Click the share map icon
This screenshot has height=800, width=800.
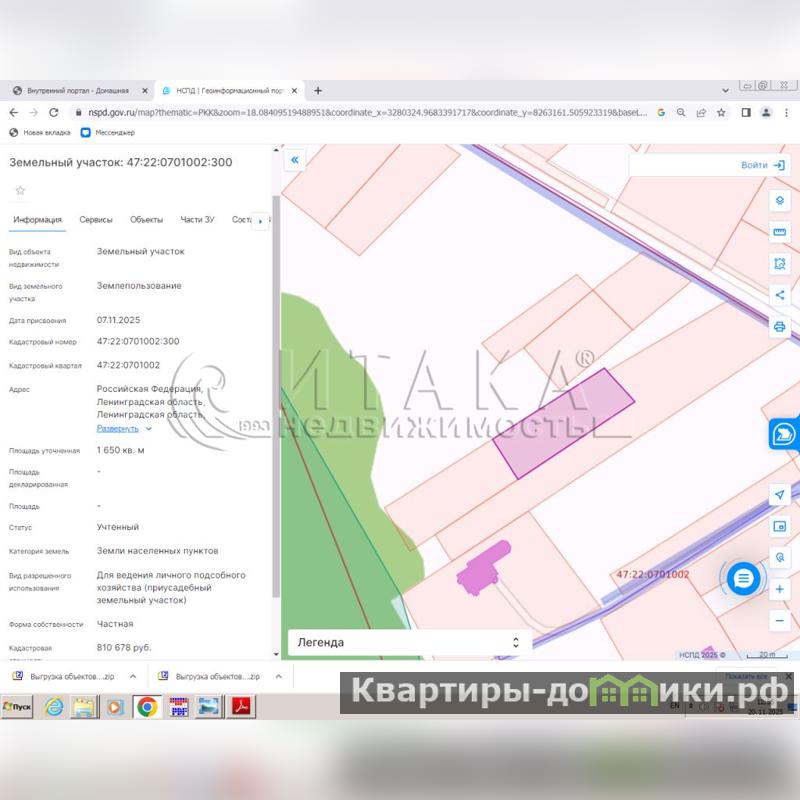click(x=780, y=295)
